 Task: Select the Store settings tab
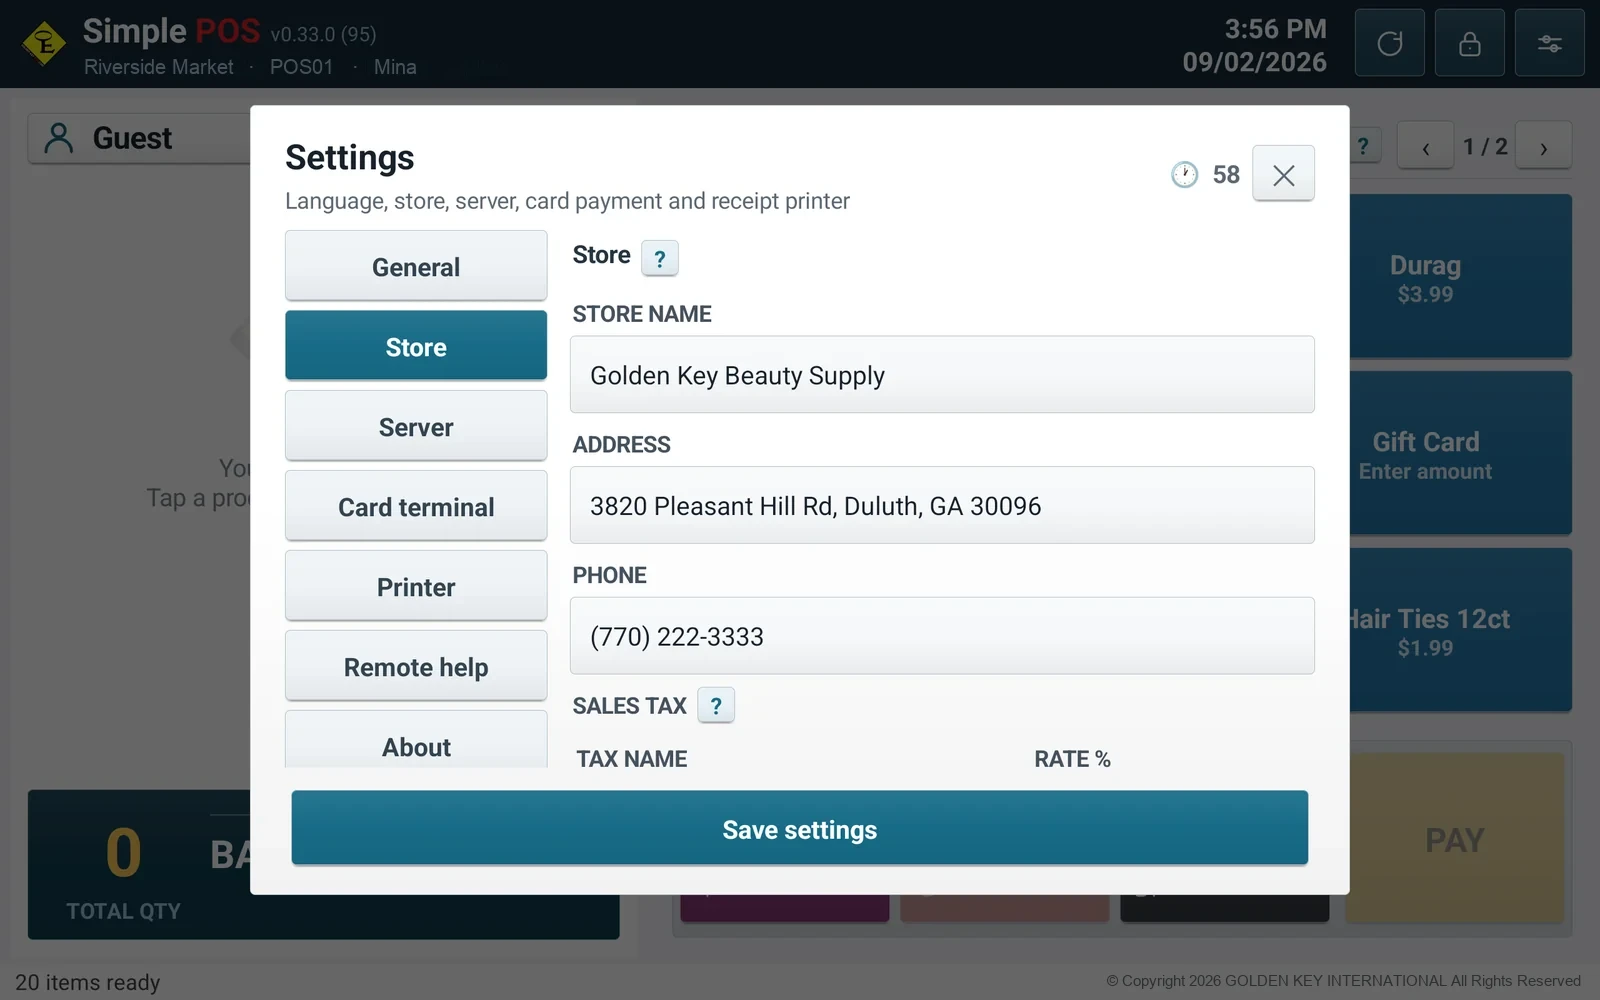point(416,346)
